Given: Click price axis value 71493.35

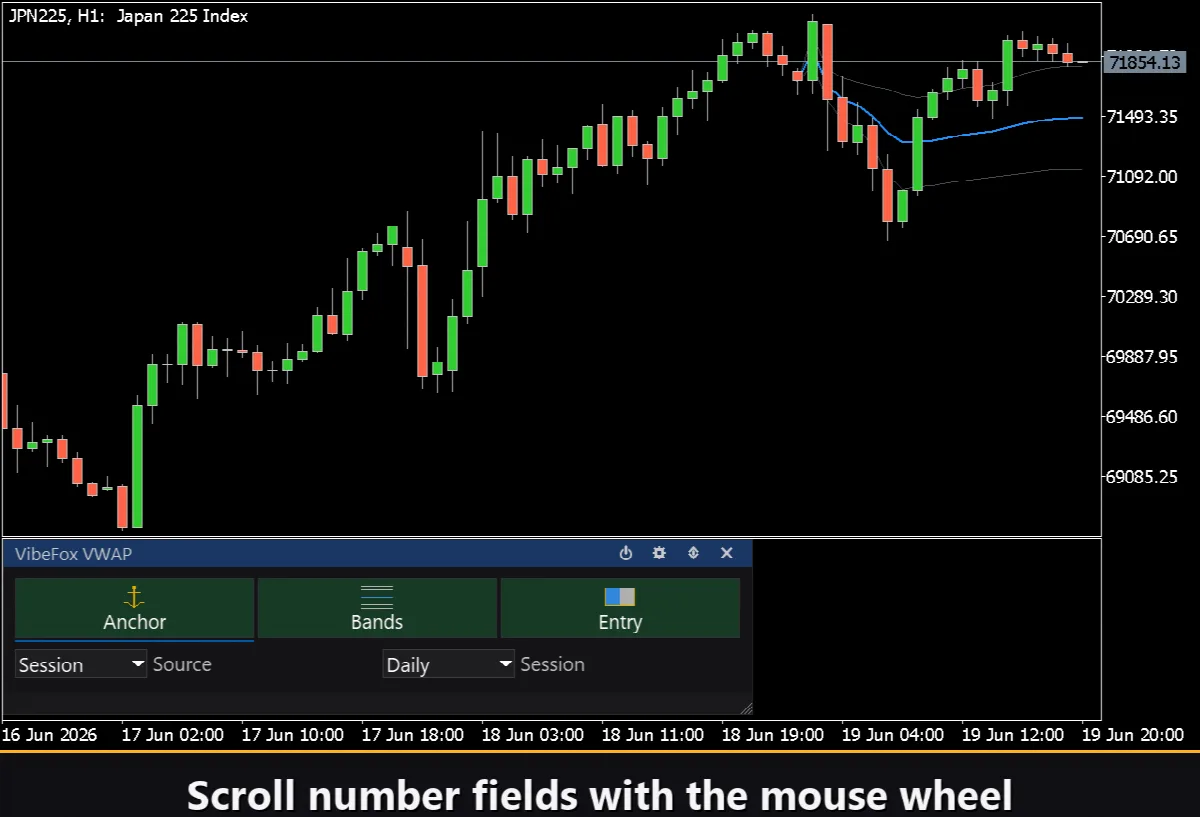Looking at the screenshot, I should point(1143,117).
